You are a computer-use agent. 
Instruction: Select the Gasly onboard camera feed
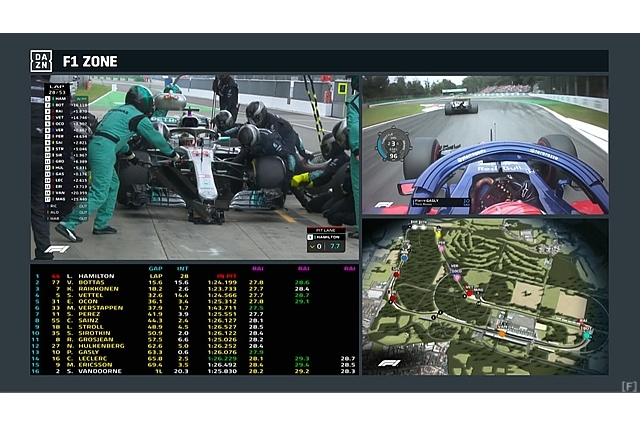(x=485, y=145)
